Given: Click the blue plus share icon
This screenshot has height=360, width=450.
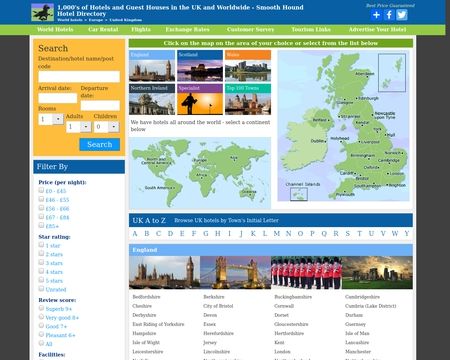Looking at the screenshot, I should (x=376, y=15).
